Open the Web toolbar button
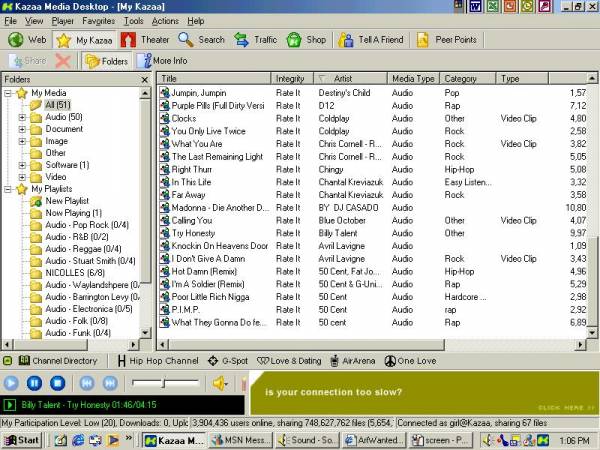Viewport: 600px width, 450px height. tap(27, 40)
